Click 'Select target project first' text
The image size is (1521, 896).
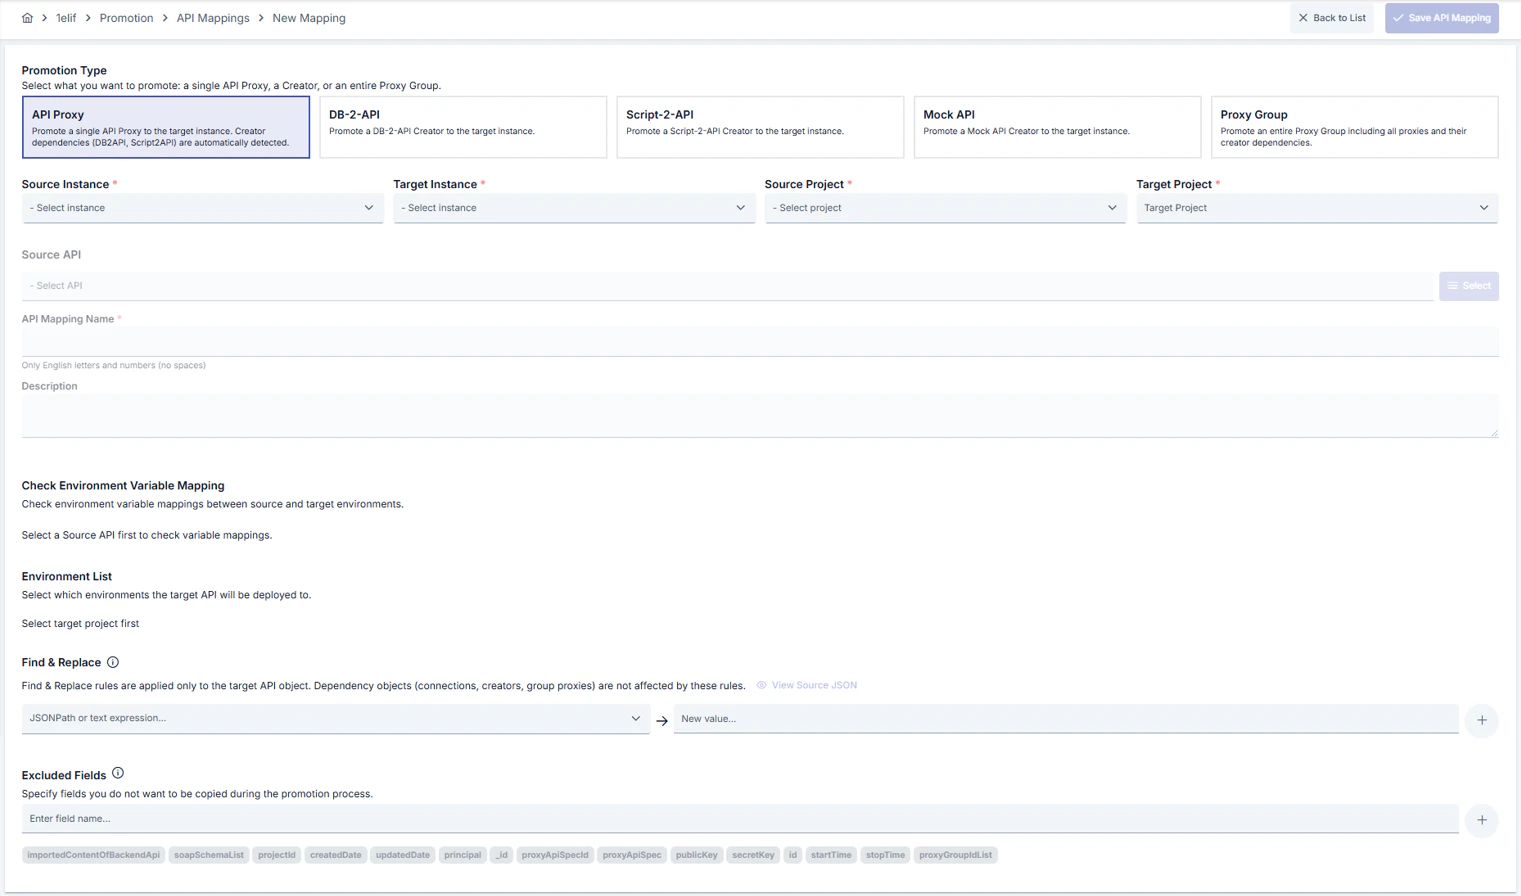80,623
